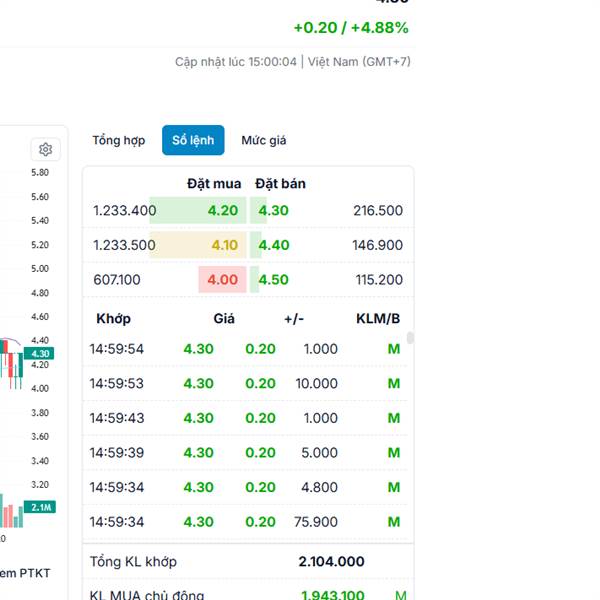Select the trade row at 14:59:39
Image resolution: width=600 pixels, height=600 pixels.
click(245, 453)
